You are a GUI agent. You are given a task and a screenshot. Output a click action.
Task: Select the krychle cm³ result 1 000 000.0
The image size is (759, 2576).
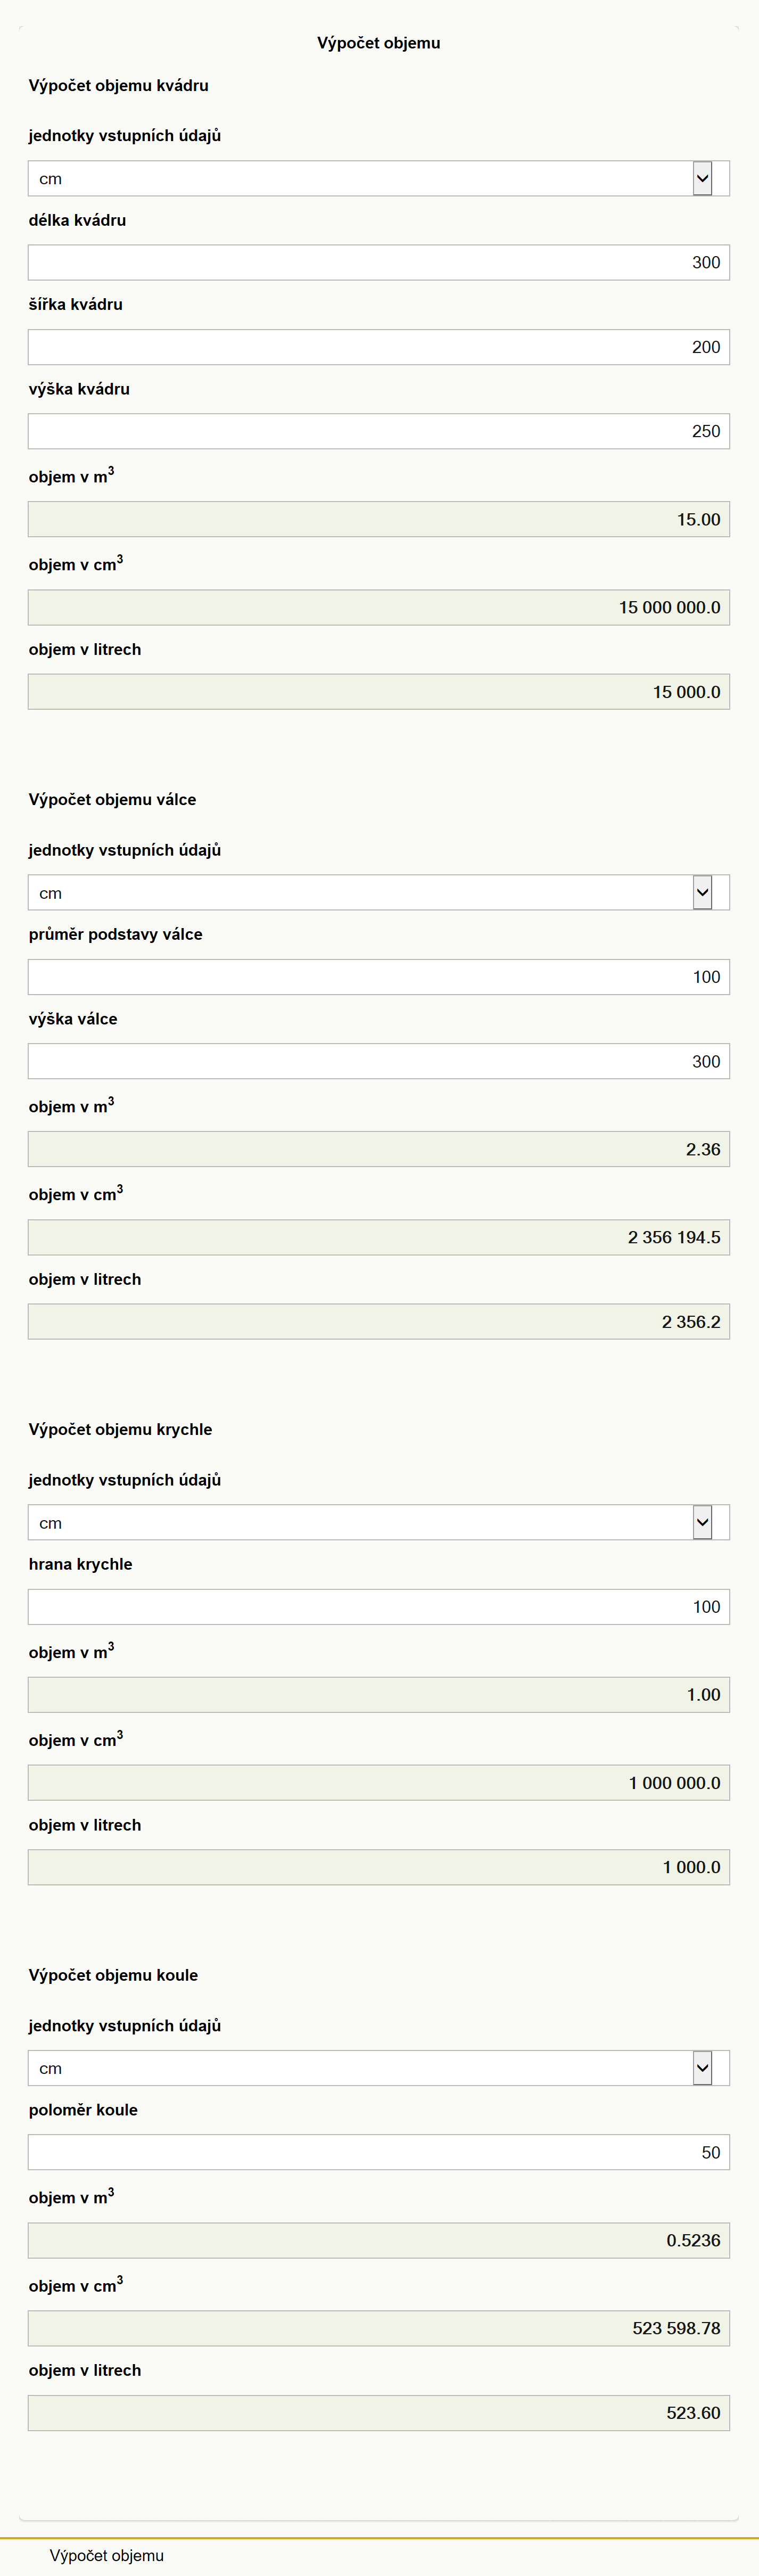pyautogui.click(x=379, y=1783)
